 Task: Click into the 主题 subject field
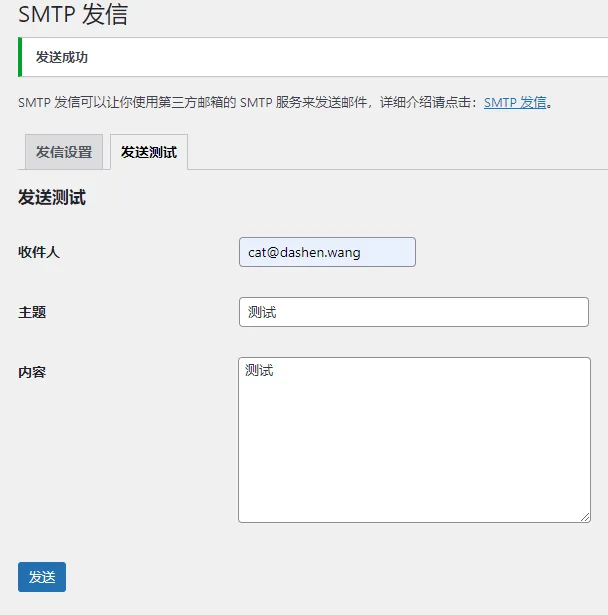click(x=414, y=312)
